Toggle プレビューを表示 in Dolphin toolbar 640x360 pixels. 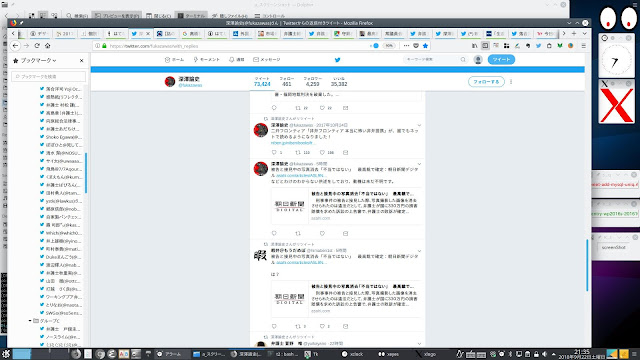(x=117, y=16)
